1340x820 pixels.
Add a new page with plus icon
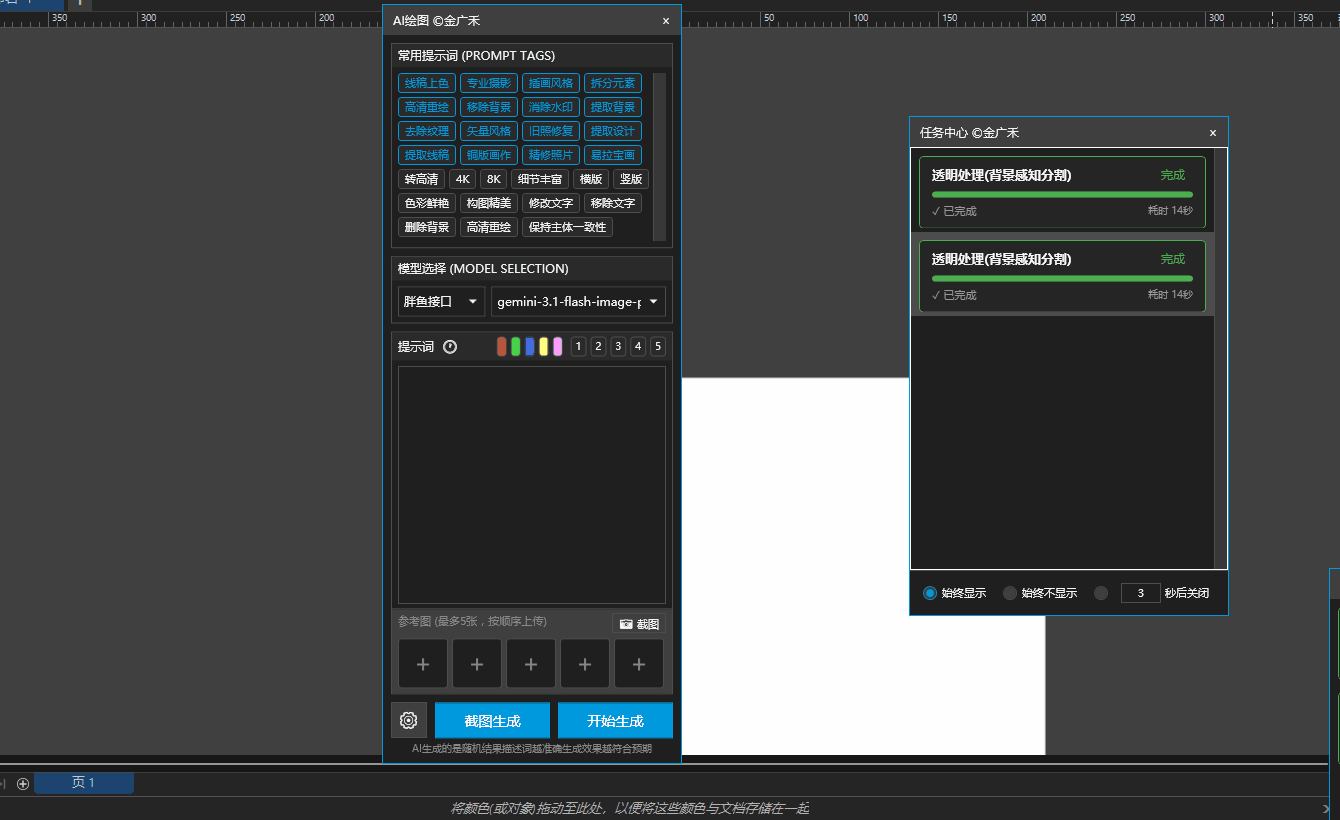point(23,783)
